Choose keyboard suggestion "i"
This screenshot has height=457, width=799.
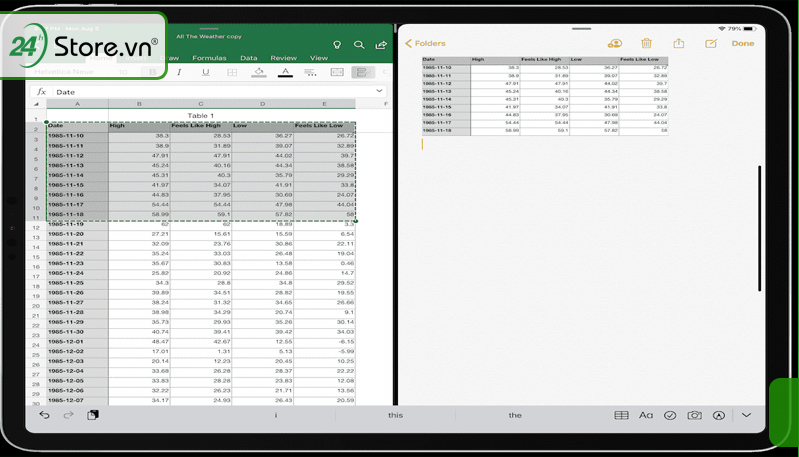click(x=276, y=415)
